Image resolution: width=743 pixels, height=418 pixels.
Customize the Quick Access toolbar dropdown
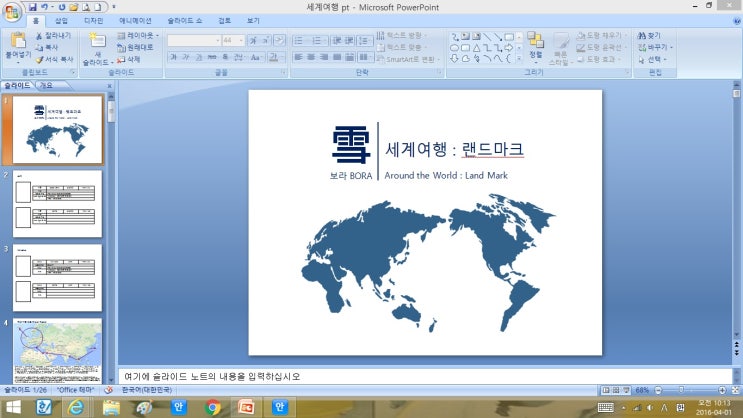(x=114, y=7)
